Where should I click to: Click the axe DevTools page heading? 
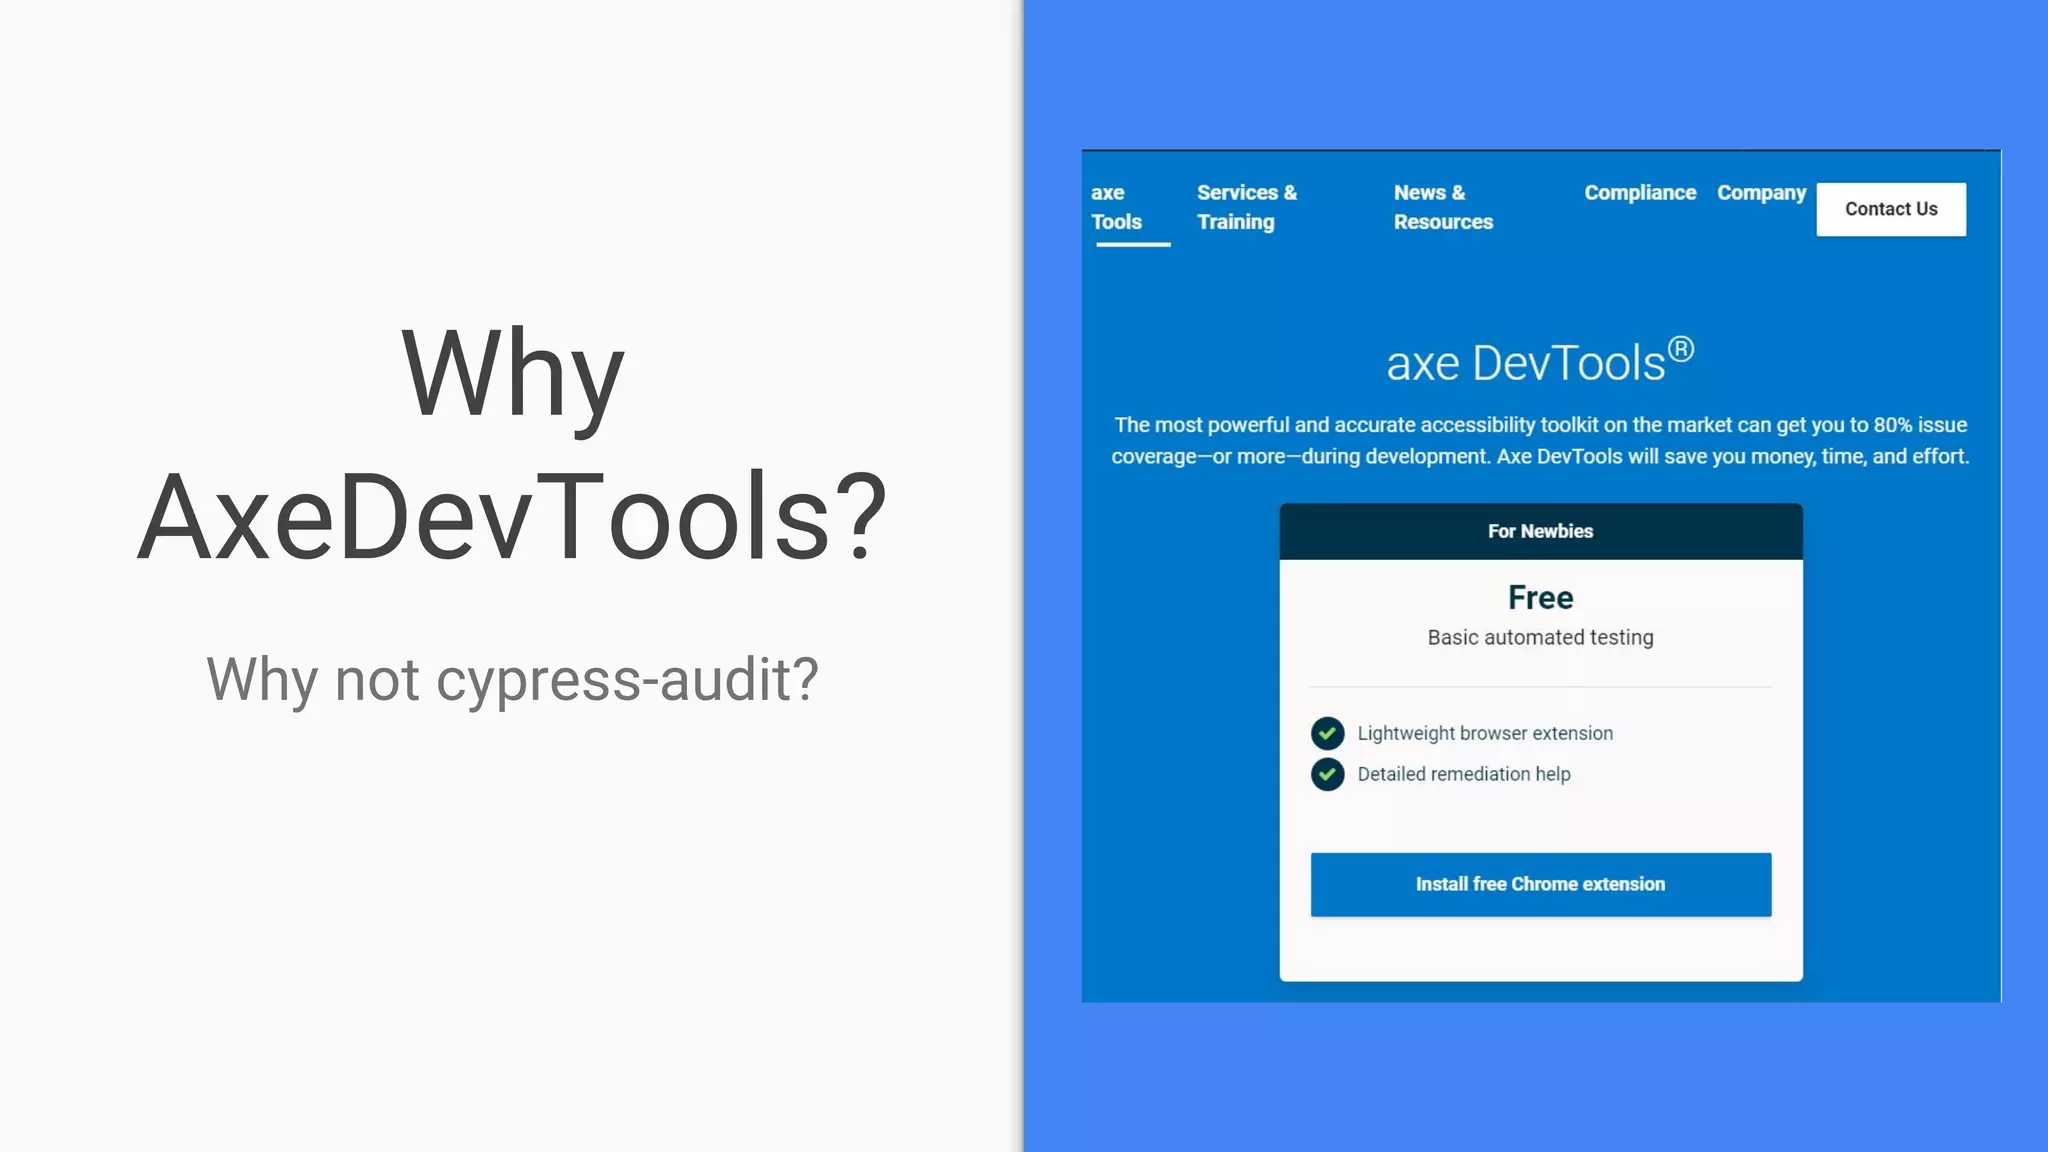tap(1540, 362)
